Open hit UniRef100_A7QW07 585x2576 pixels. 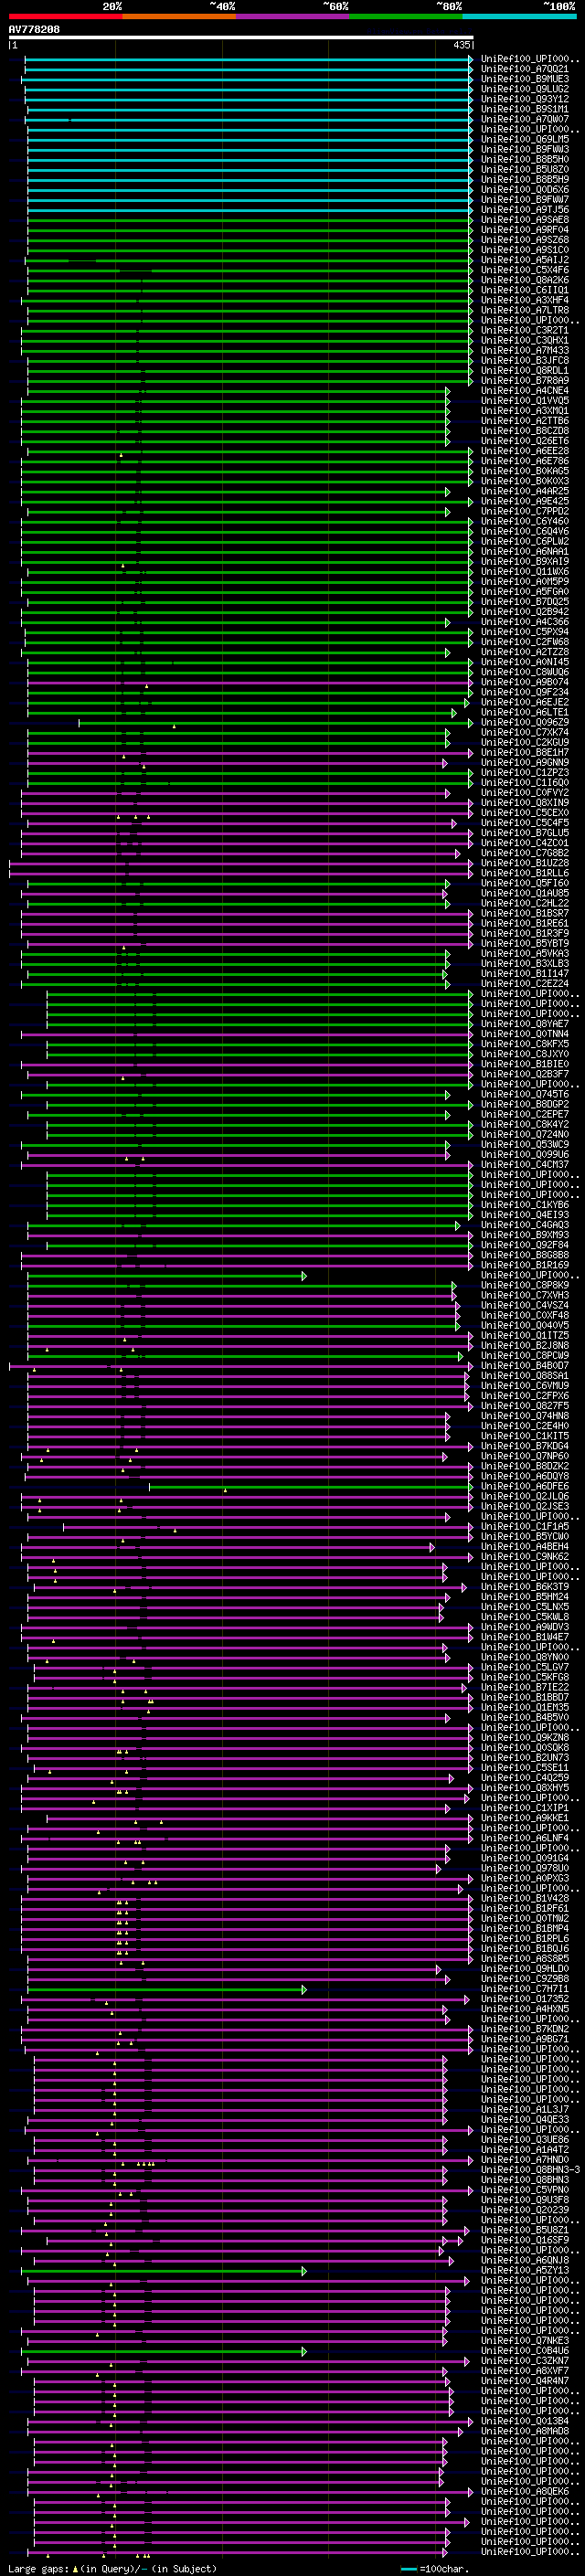[x=525, y=119]
